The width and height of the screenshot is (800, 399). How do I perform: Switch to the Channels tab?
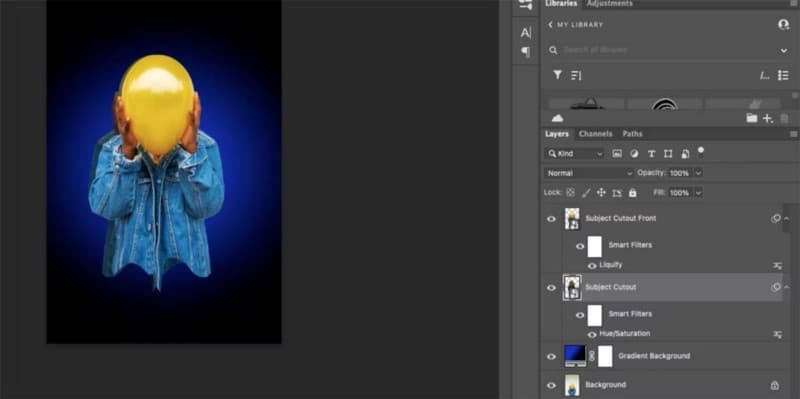[595, 134]
